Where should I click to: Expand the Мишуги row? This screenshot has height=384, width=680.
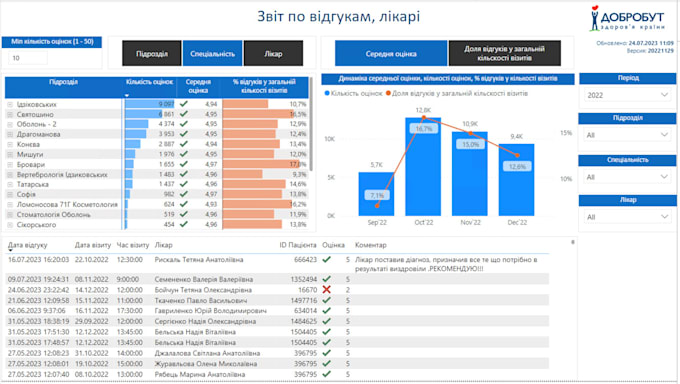point(10,154)
